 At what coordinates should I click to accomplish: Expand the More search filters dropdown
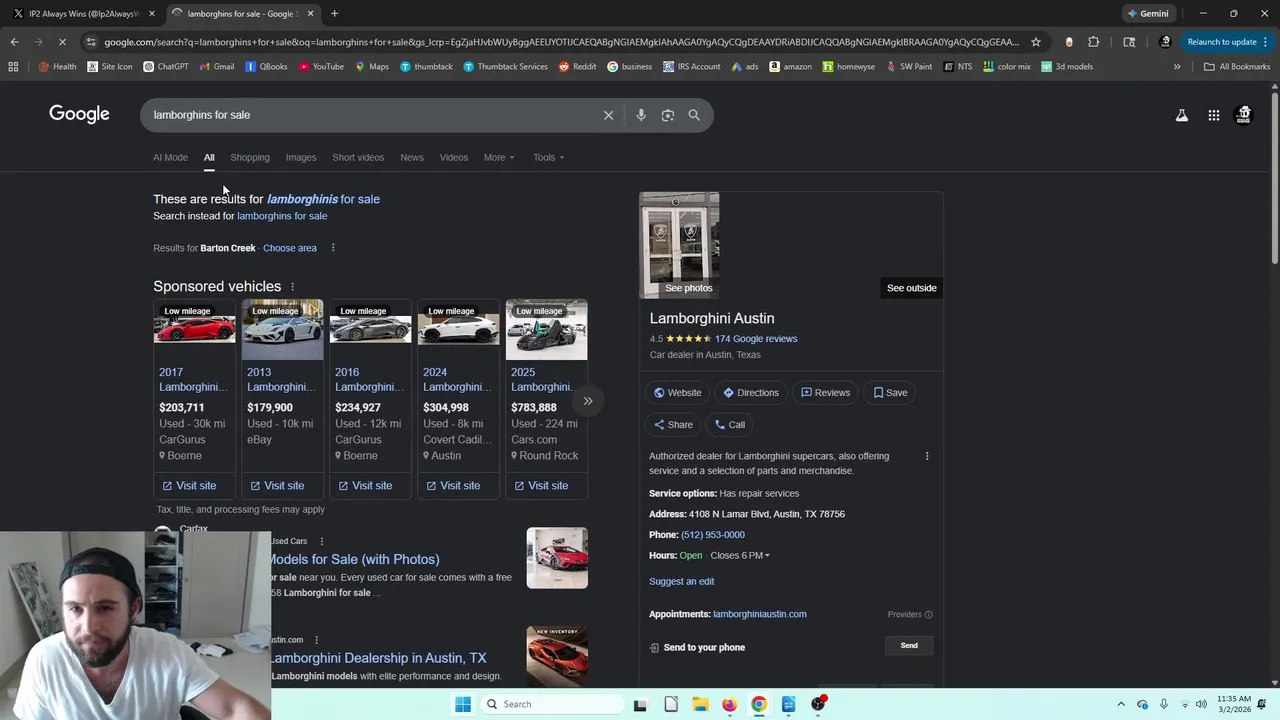coord(499,157)
